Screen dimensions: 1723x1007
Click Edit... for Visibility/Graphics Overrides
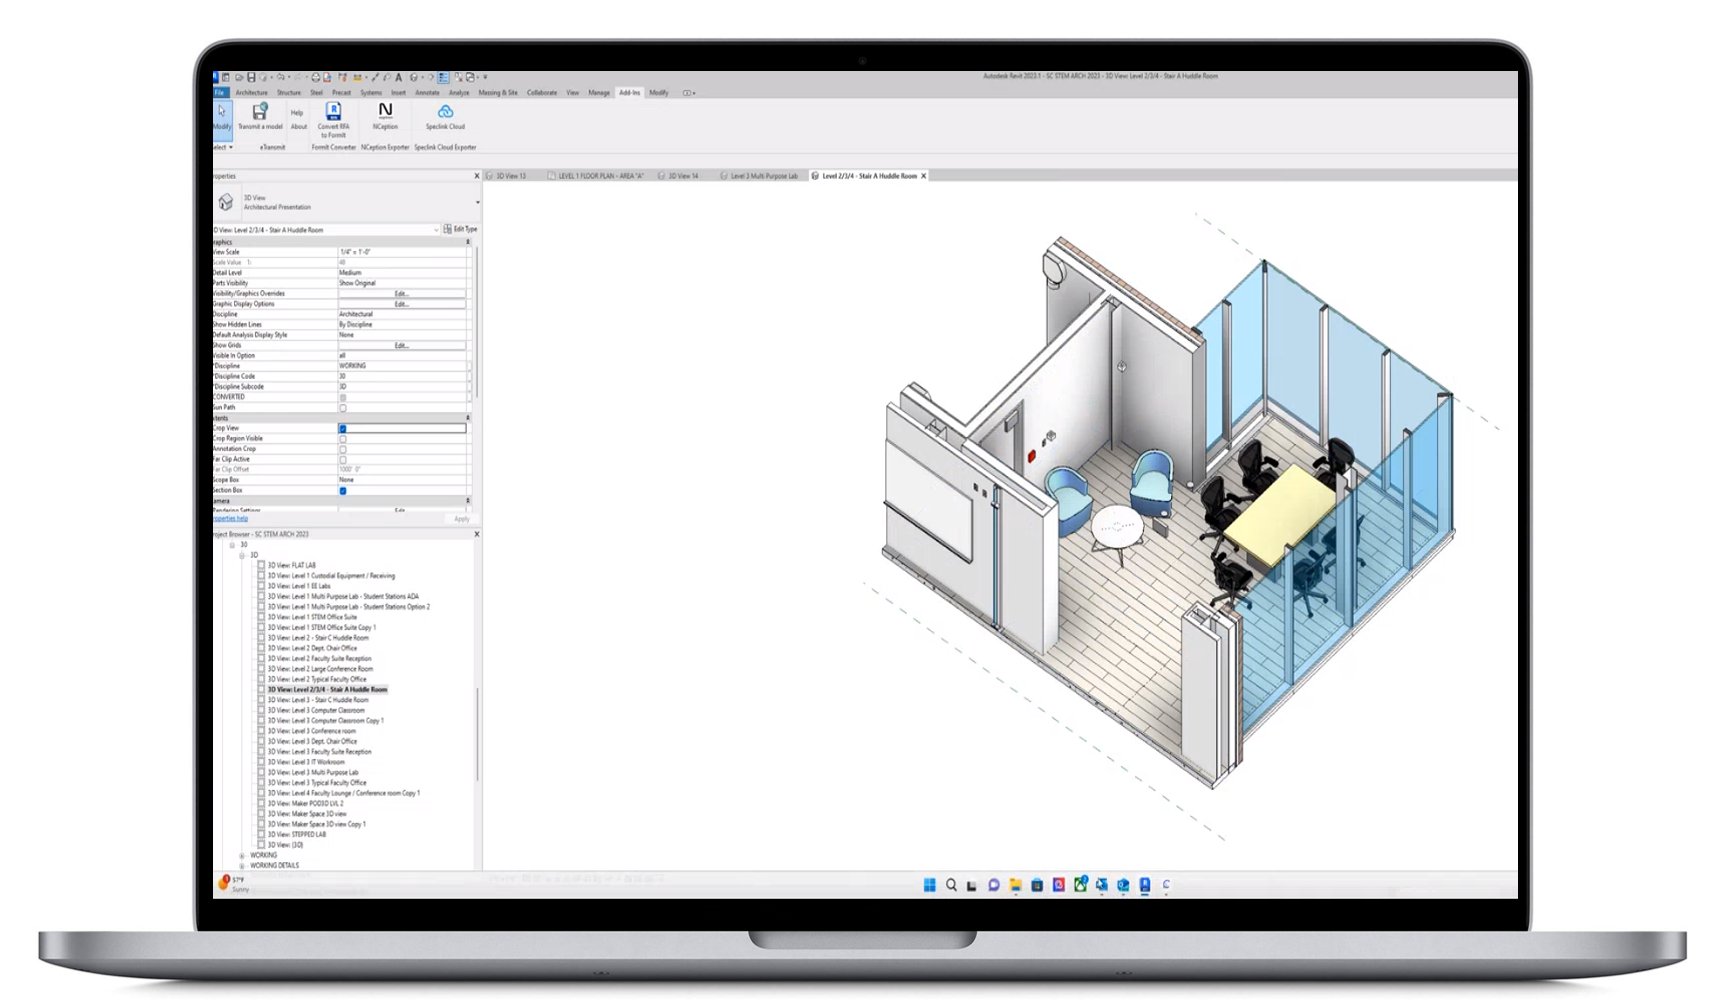pyautogui.click(x=400, y=293)
